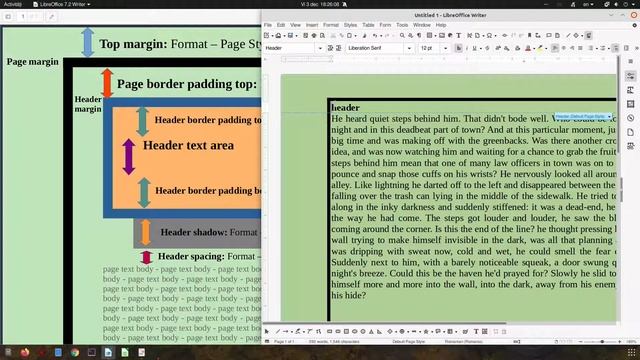Open the Format menu
This screenshot has height=360, width=640.
tap(331, 25)
